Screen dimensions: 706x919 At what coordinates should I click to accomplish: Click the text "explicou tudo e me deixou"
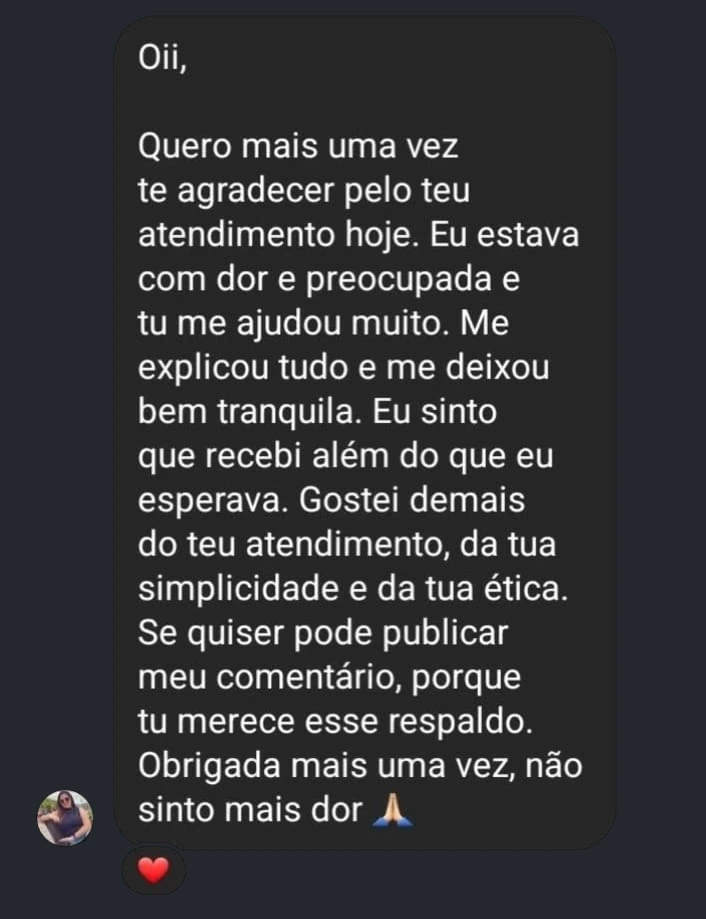tap(343, 368)
